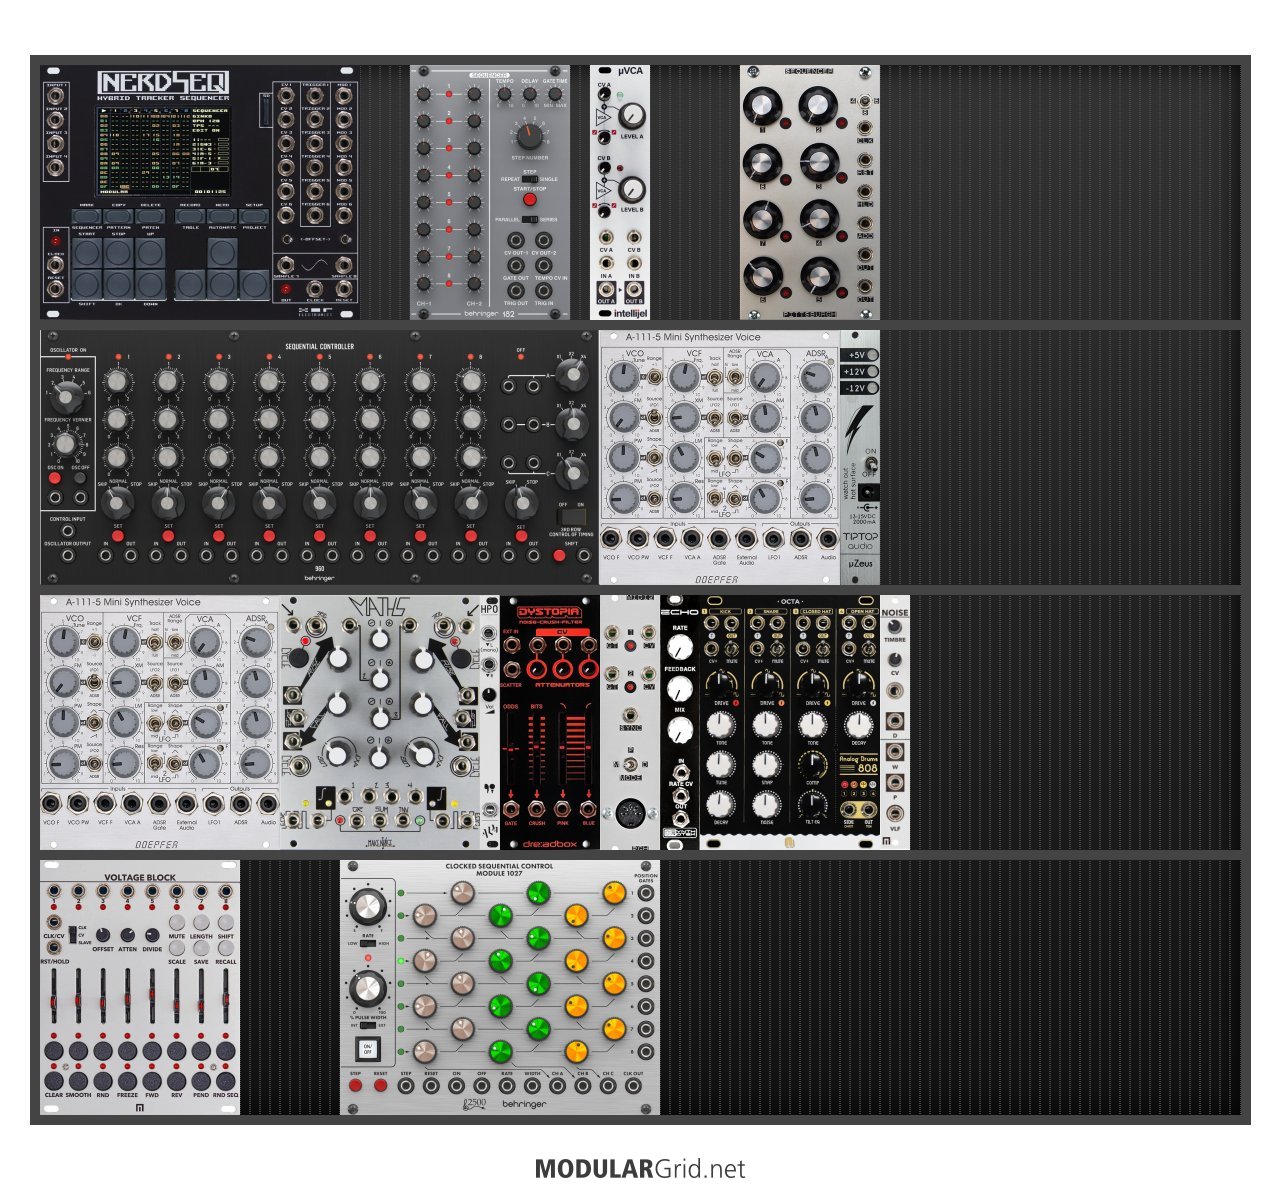Click the red Step button on Module 1027
Viewport: 1281px width, 1190px height.
(355, 1085)
